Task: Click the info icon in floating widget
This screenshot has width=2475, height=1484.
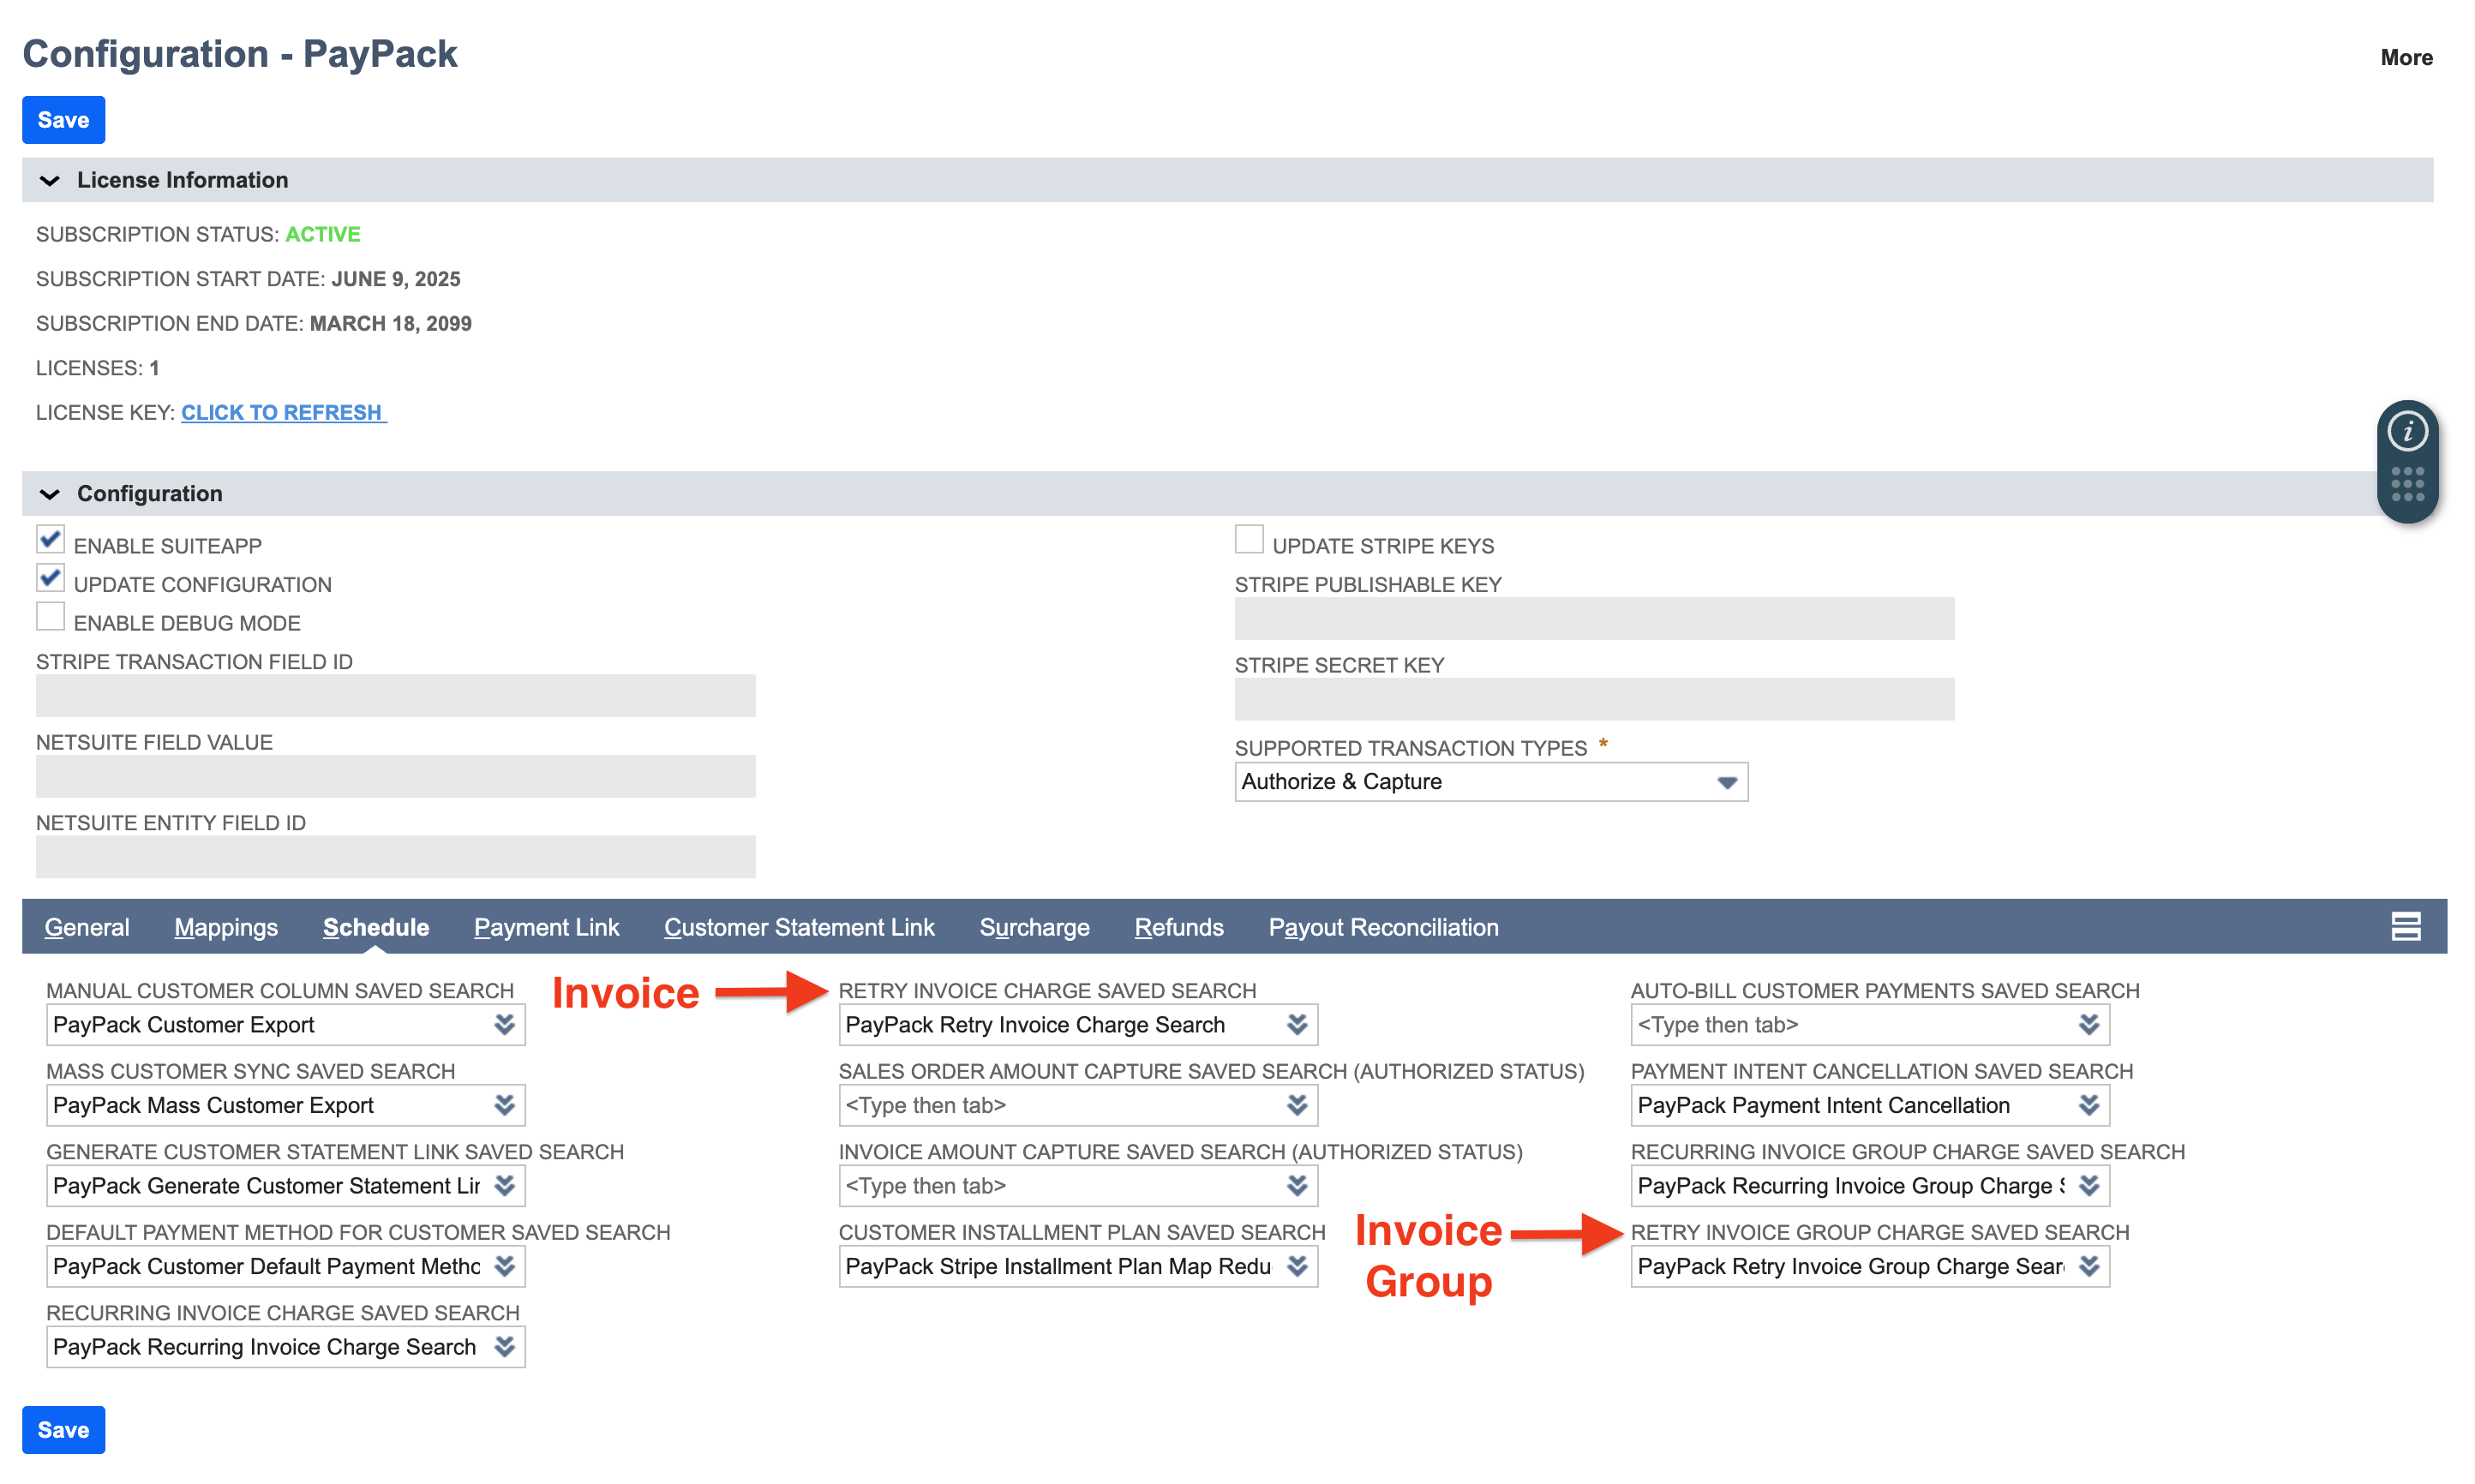Action: (x=2407, y=432)
